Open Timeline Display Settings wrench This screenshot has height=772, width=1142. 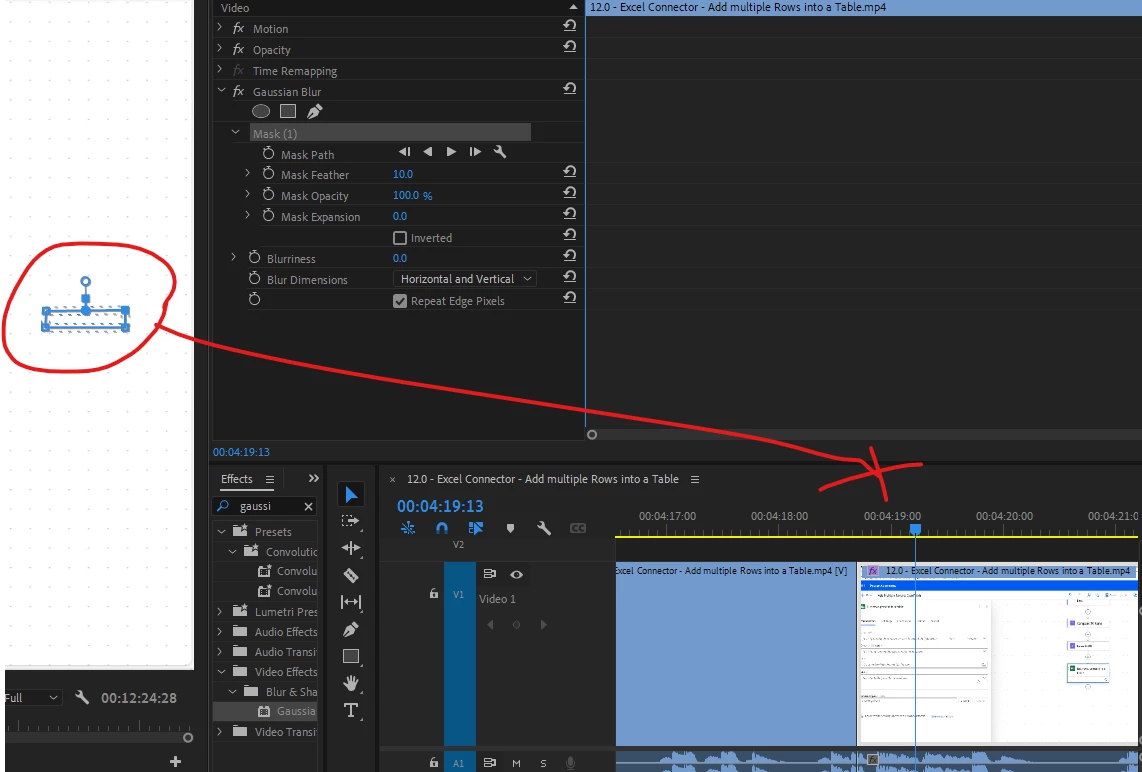point(543,528)
